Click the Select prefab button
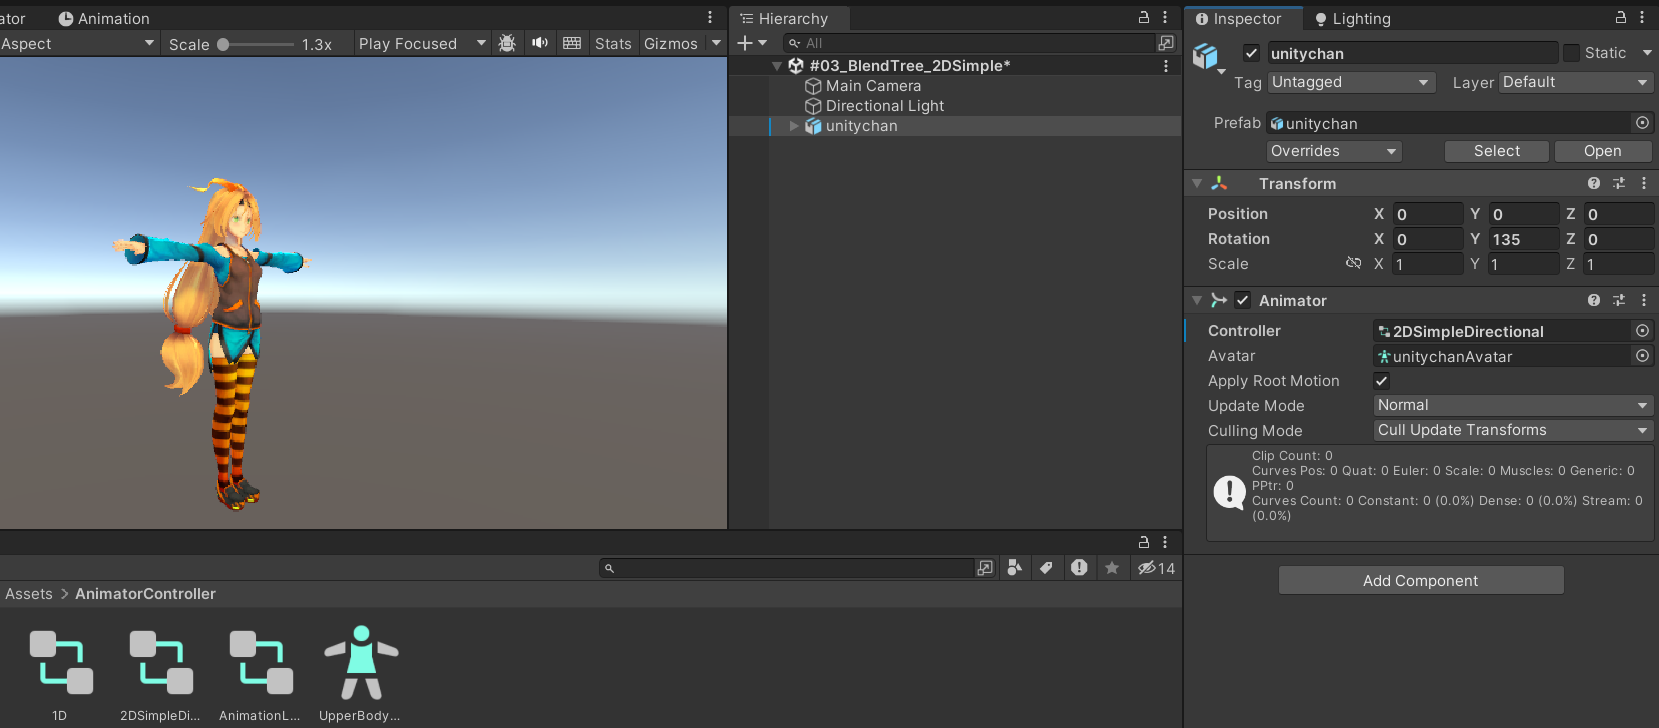Viewport: 1659px width, 728px height. coord(1497,151)
